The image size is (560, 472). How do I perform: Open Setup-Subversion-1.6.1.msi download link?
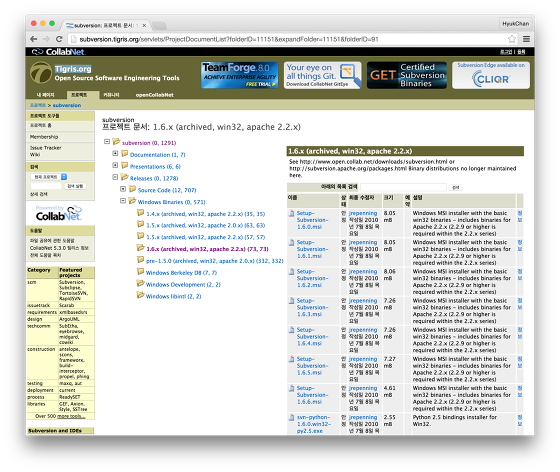(x=312, y=249)
